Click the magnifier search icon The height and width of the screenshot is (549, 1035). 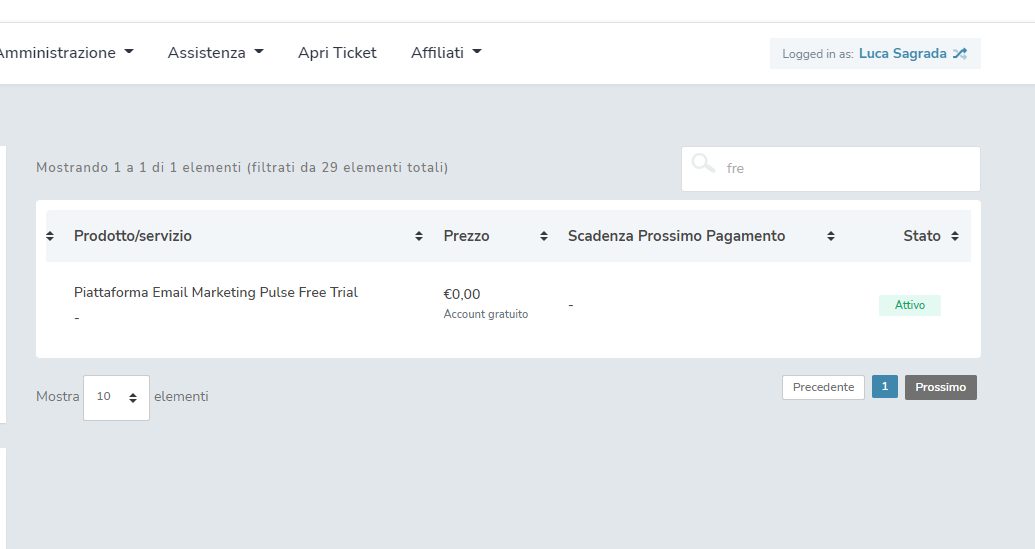(x=703, y=163)
